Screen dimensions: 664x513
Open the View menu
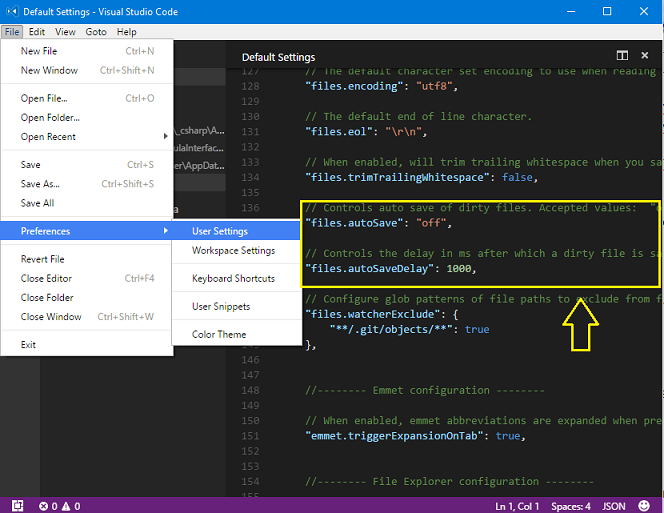click(65, 32)
